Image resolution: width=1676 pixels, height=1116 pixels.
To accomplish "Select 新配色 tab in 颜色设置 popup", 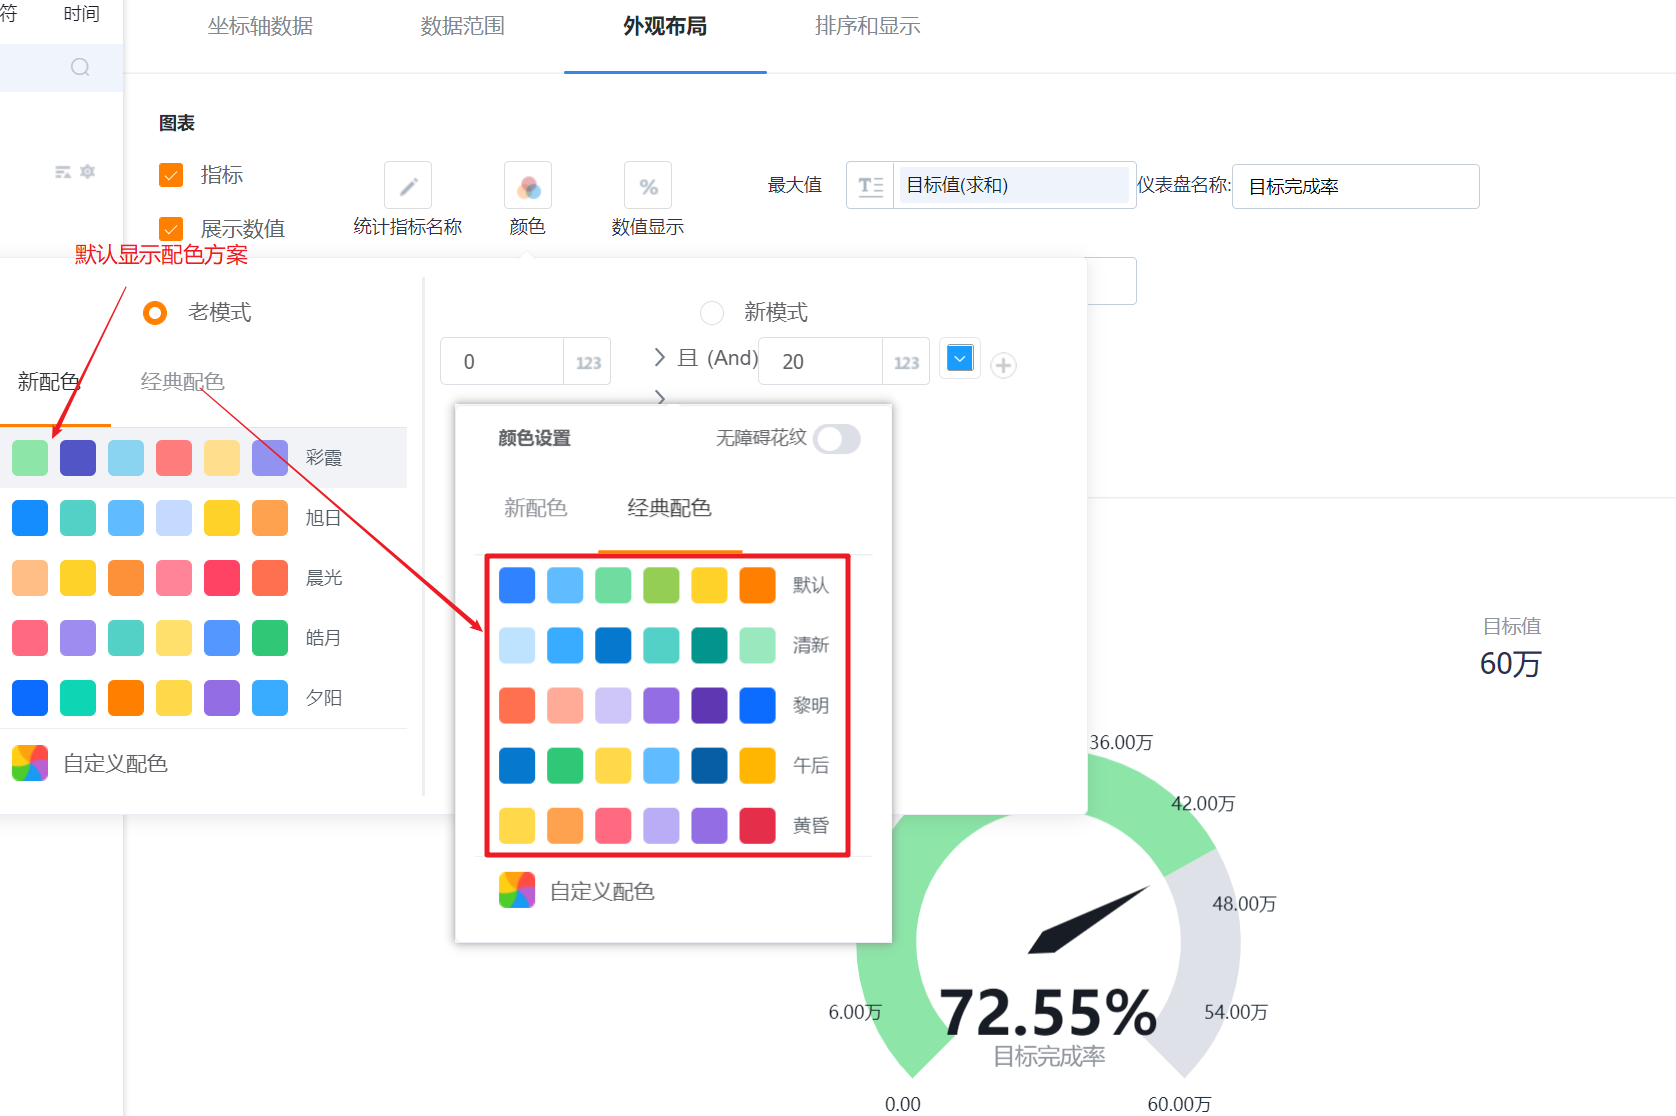I will [536, 508].
